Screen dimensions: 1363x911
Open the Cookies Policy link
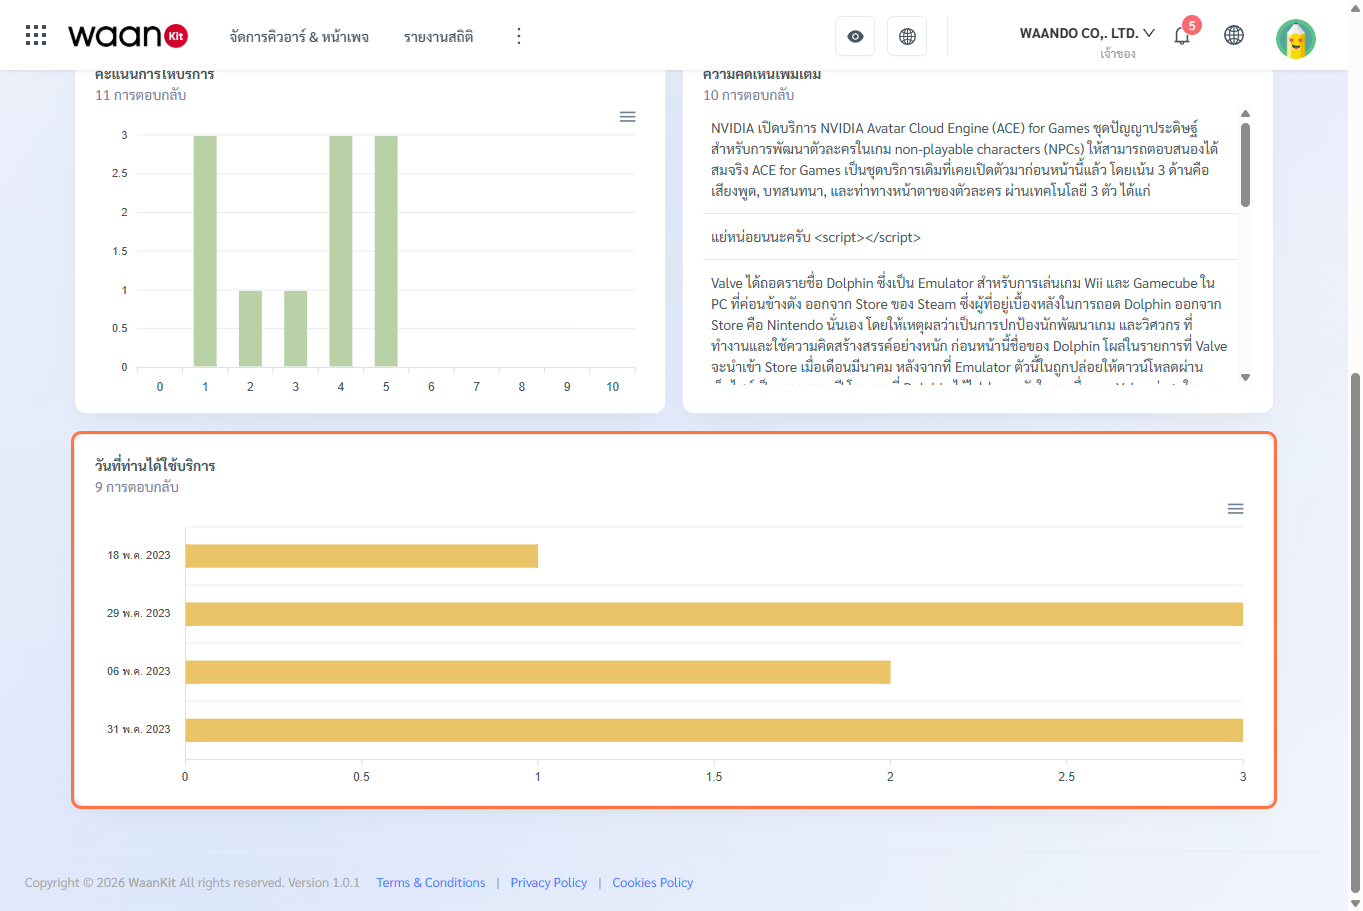coord(653,883)
